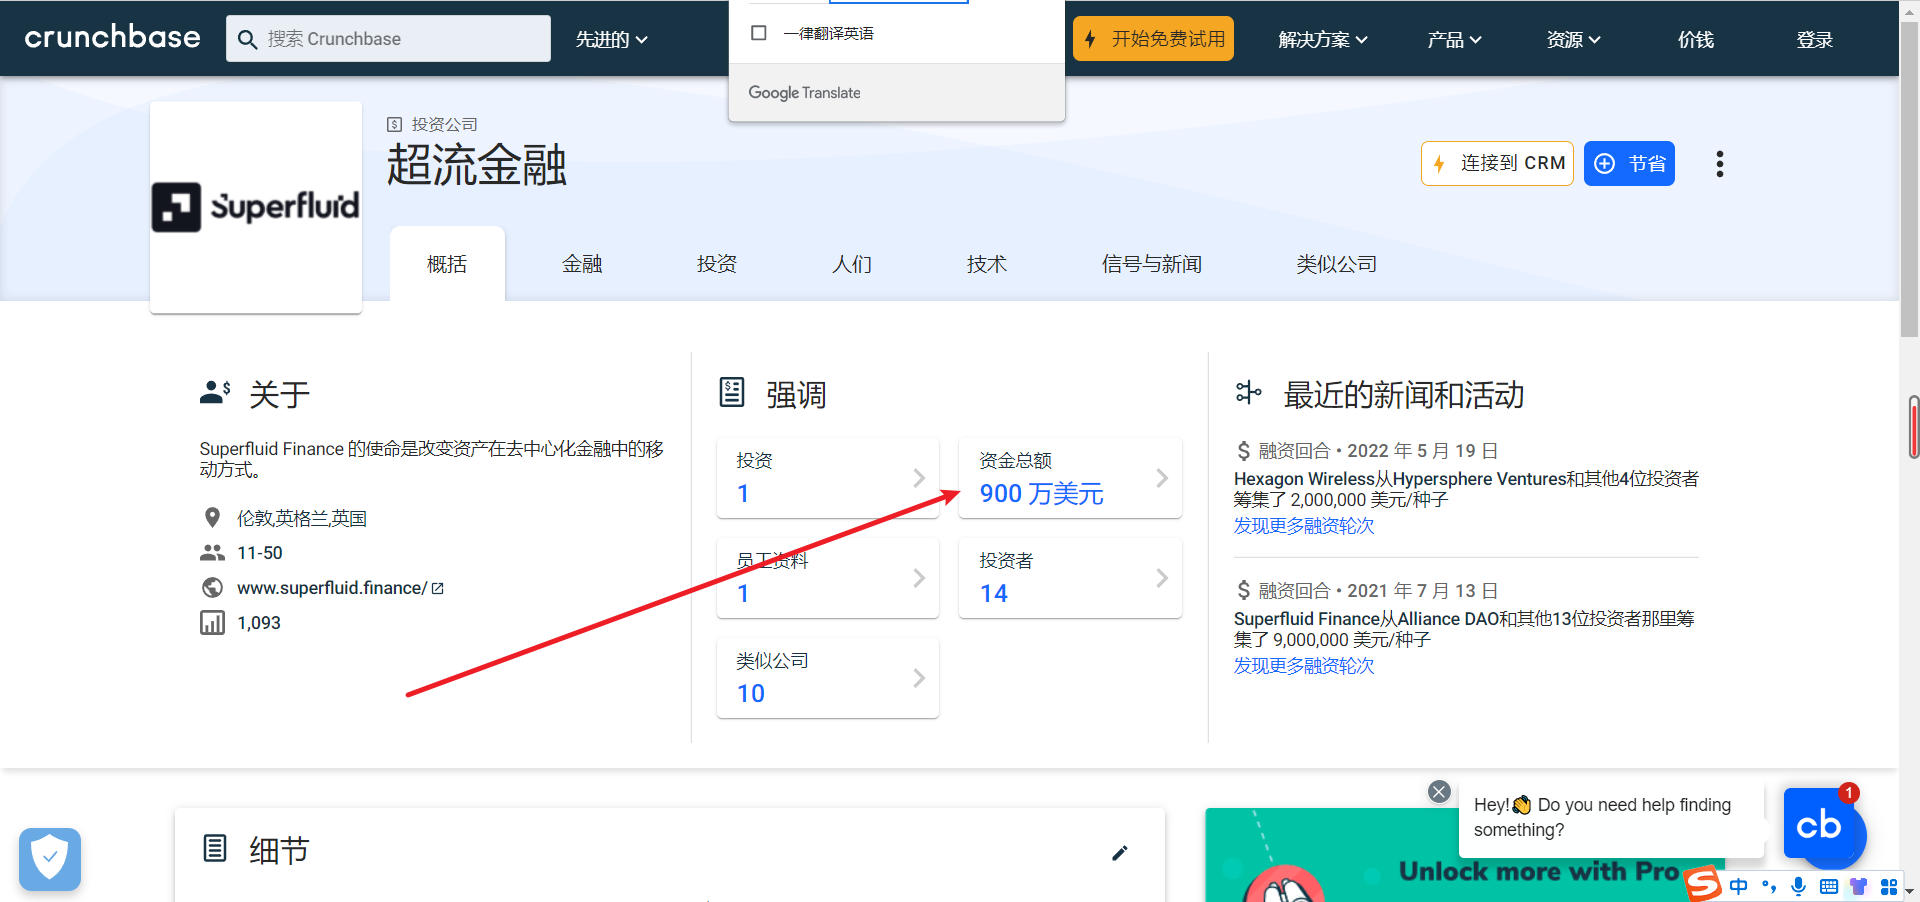Open the Hexagon Wireless funding news item
Image resolution: width=1920 pixels, height=902 pixels.
click(1466, 489)
